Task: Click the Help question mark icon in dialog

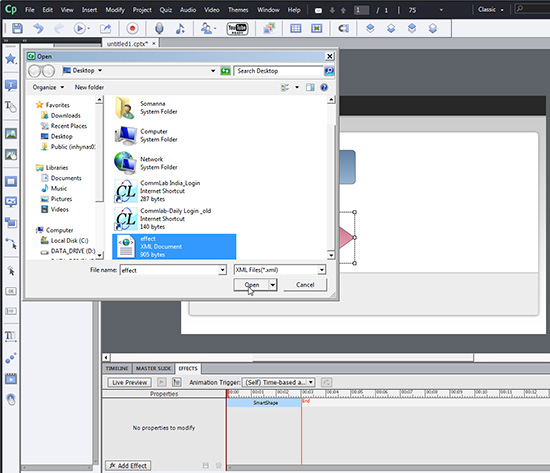Action: coord(324,87)
